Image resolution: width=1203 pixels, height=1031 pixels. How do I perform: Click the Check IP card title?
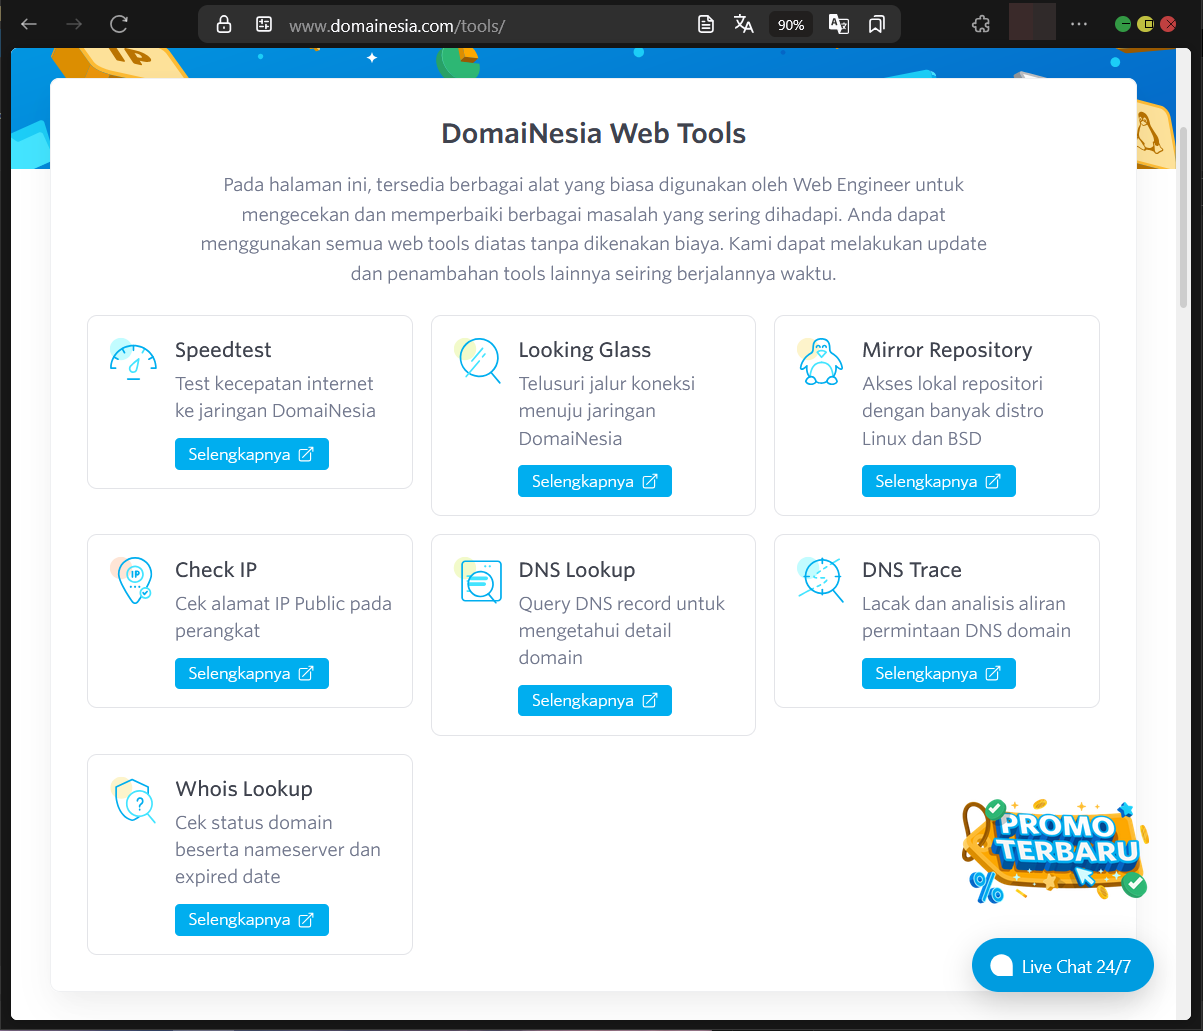click(216, 570)
